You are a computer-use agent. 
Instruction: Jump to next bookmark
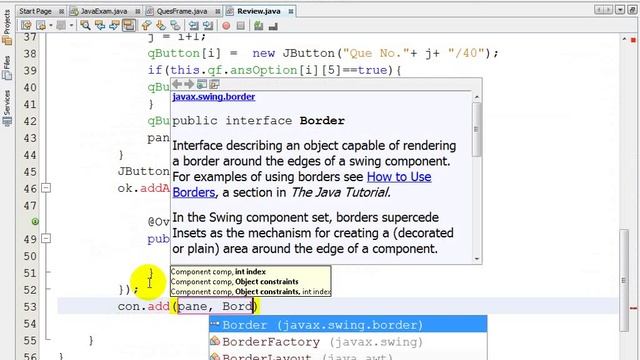click(161, 26)
